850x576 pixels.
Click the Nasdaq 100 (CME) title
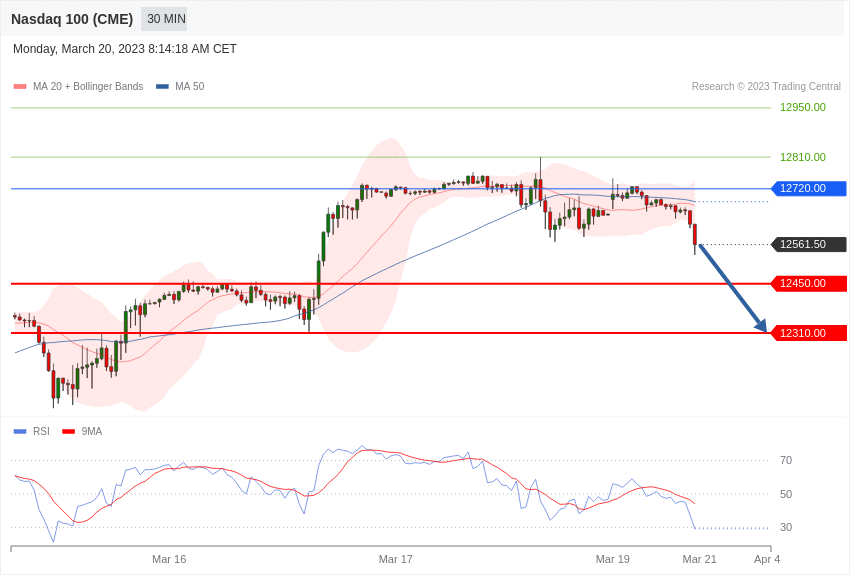click(72, 19)
